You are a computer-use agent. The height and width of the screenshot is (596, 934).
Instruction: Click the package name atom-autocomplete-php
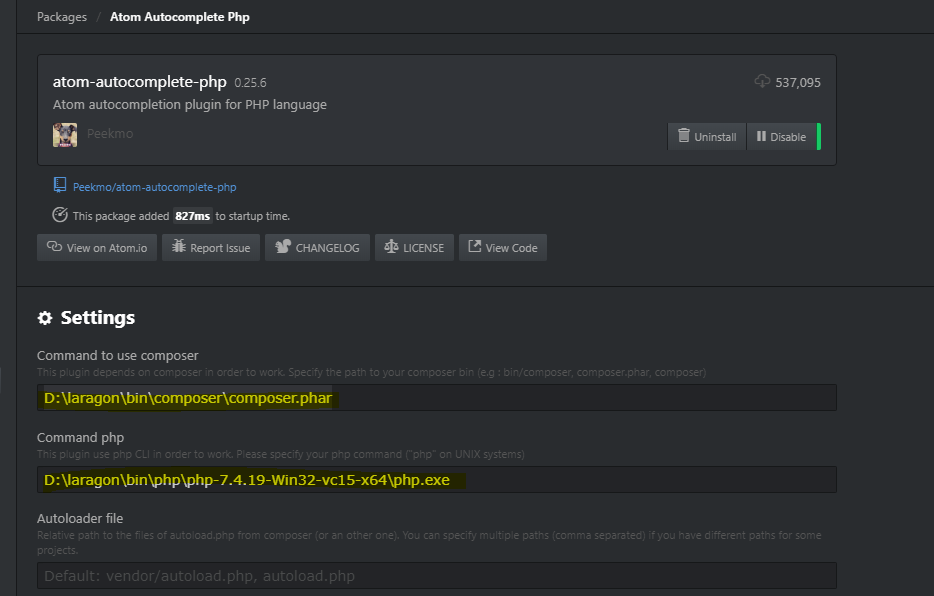tap(139, 82)
